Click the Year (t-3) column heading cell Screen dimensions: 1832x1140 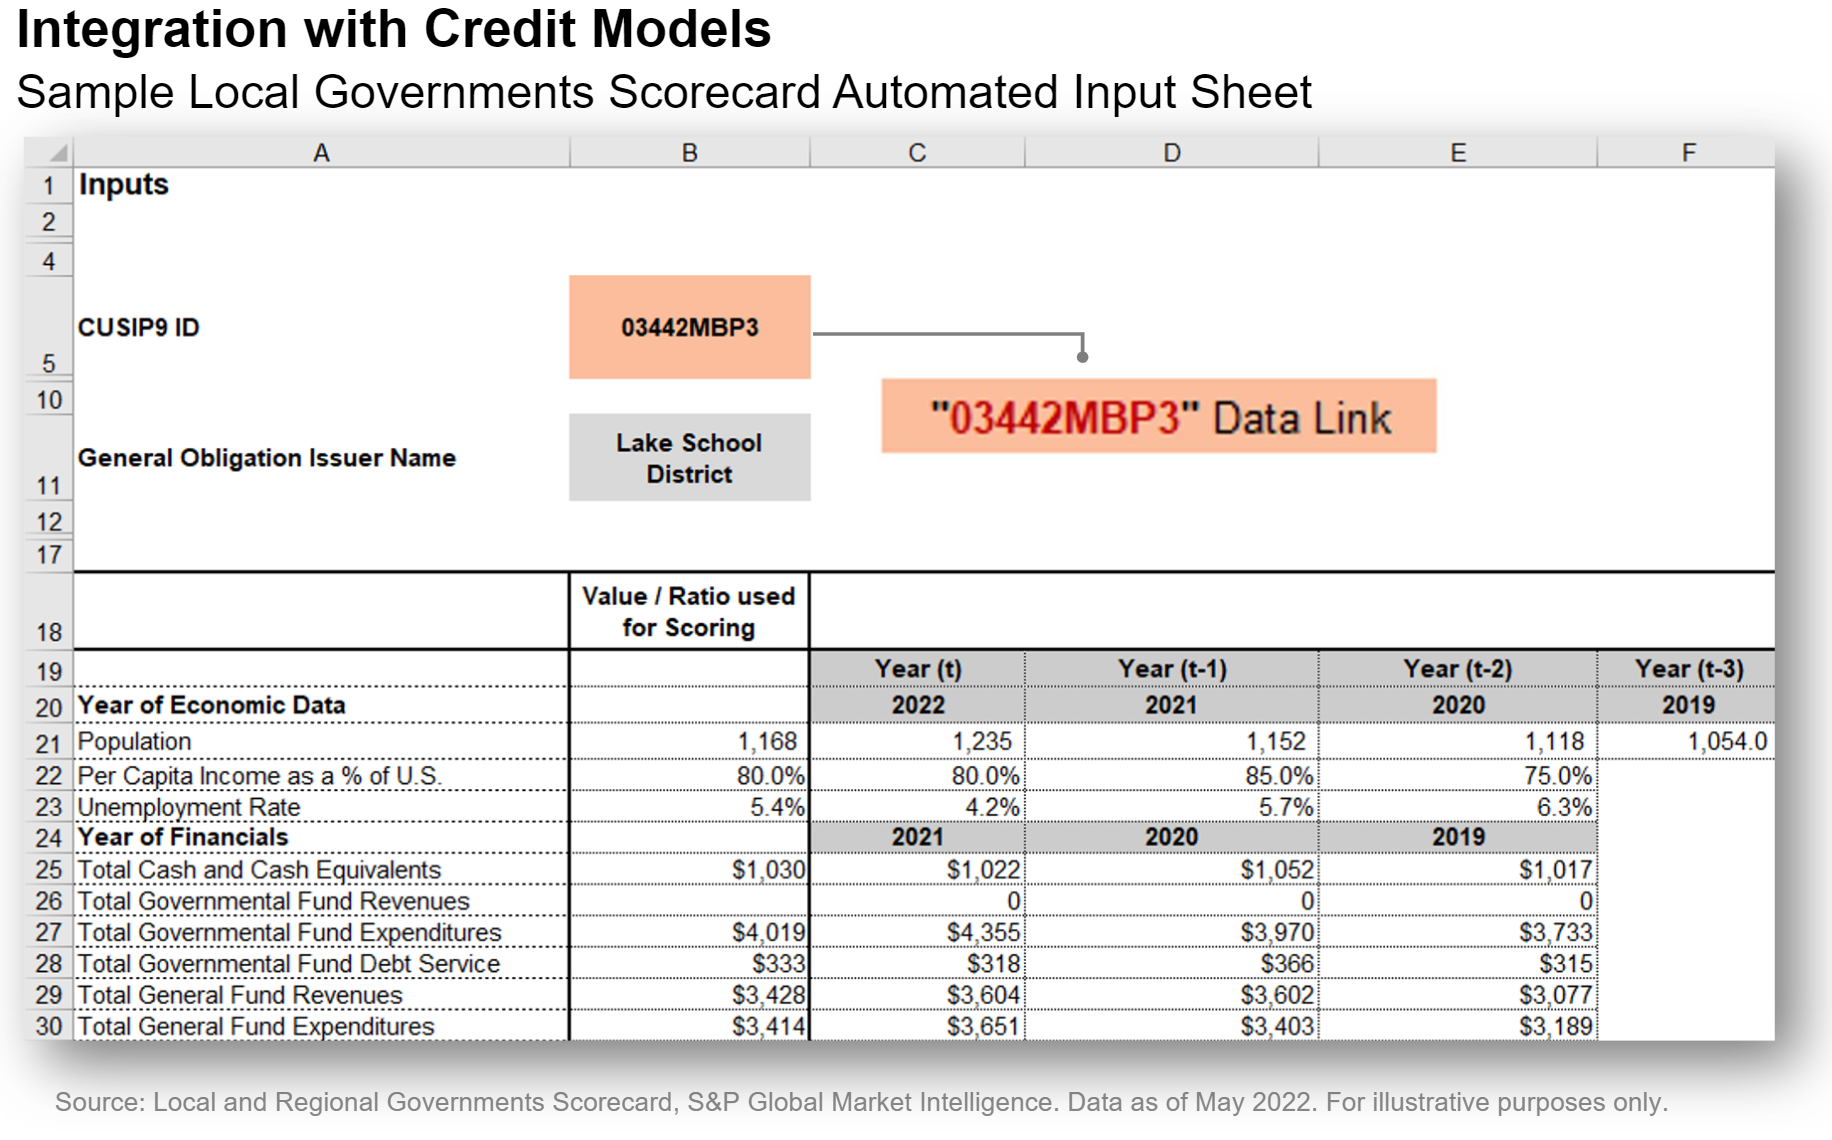[1688, 669]
